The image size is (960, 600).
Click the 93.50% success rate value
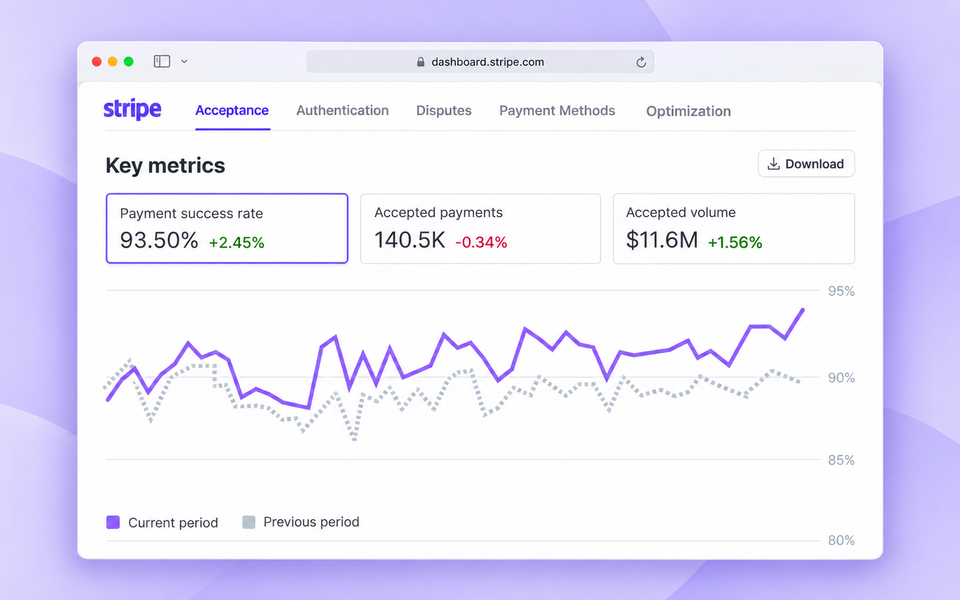(159, 240)
